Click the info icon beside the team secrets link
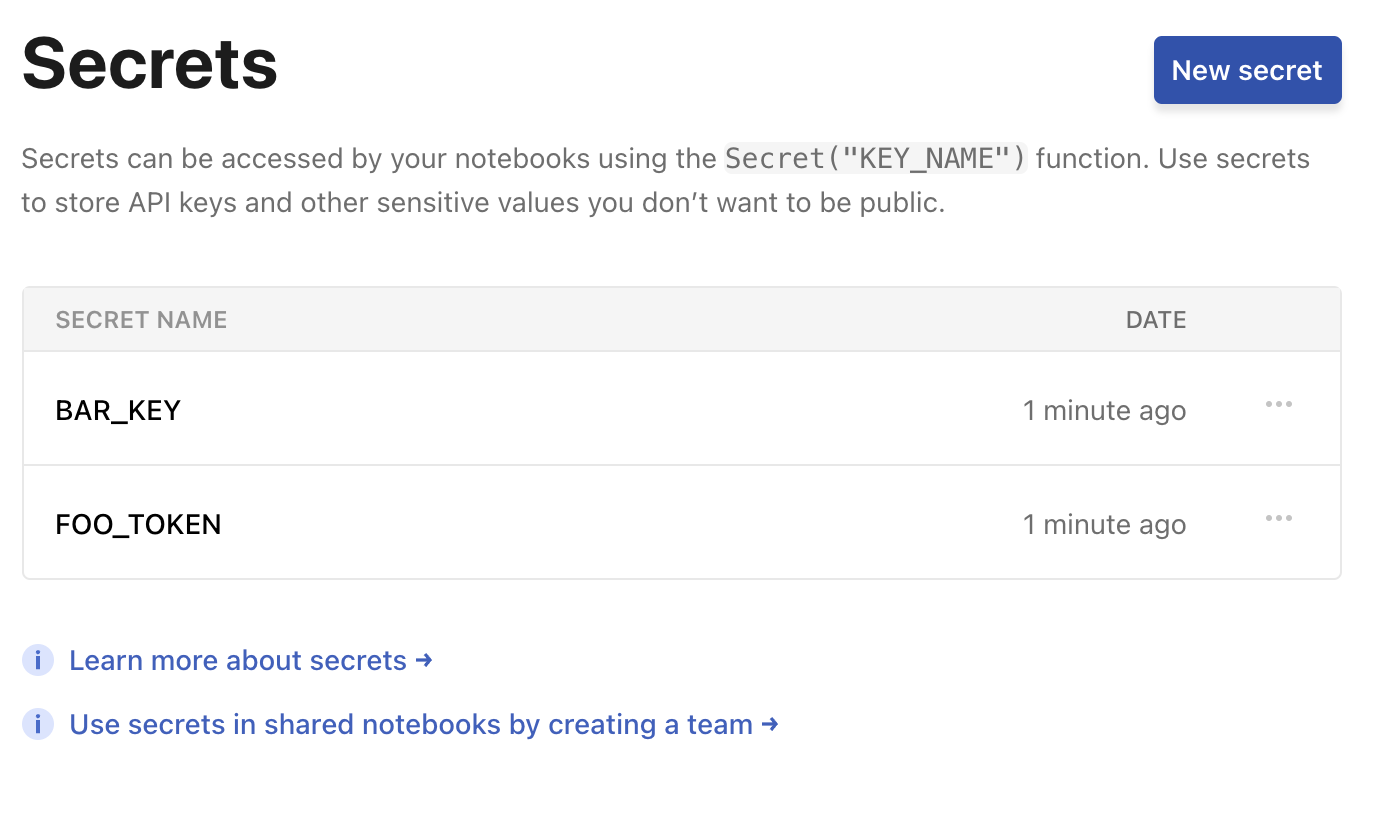The height and width of the screenshot is (832, 1382). [37, 724]
